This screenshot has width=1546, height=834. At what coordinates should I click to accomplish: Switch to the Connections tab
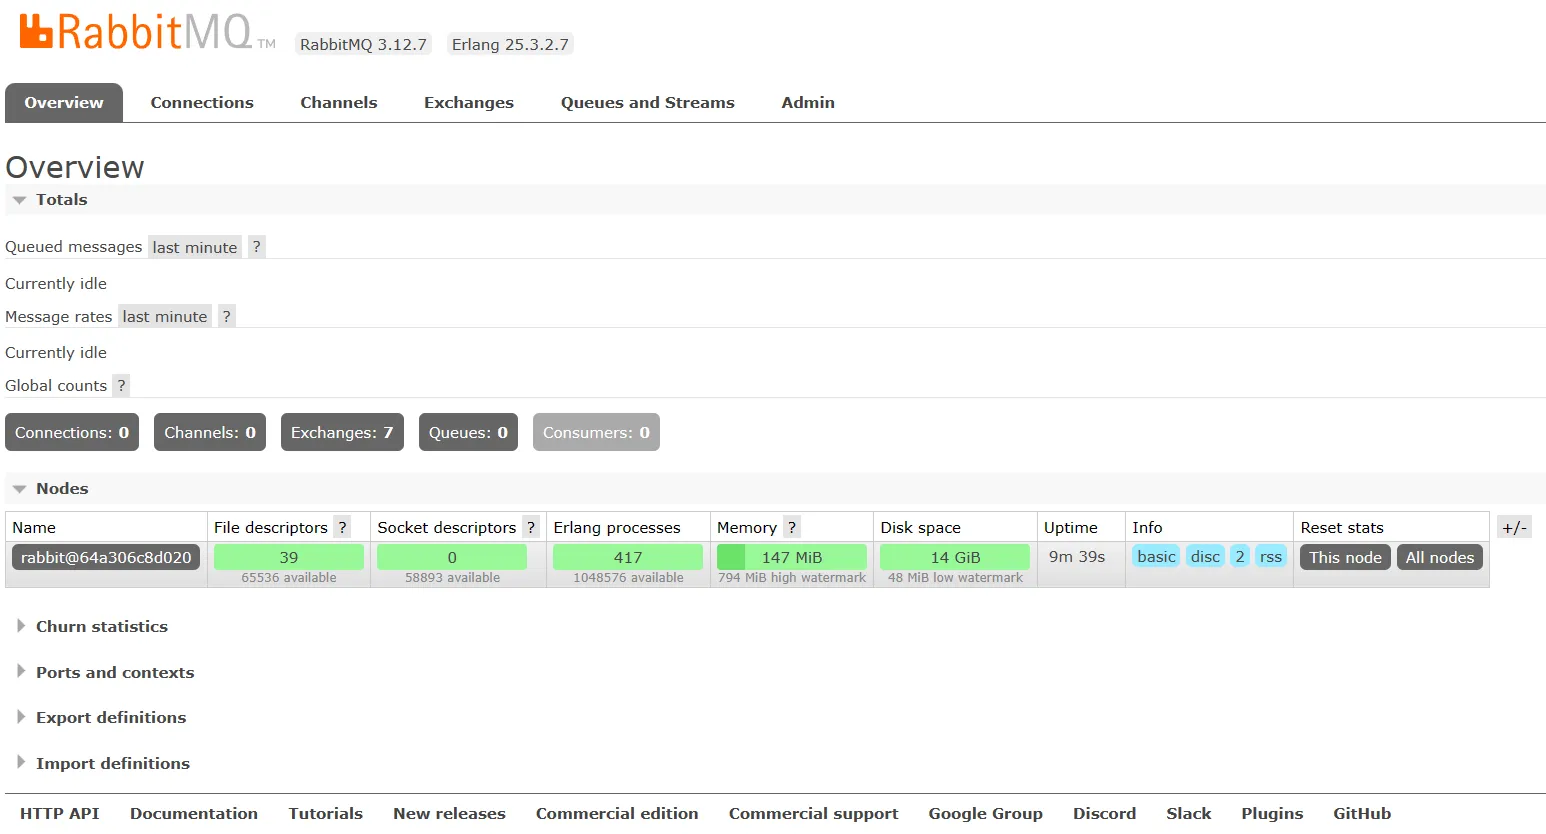point(202,103)
